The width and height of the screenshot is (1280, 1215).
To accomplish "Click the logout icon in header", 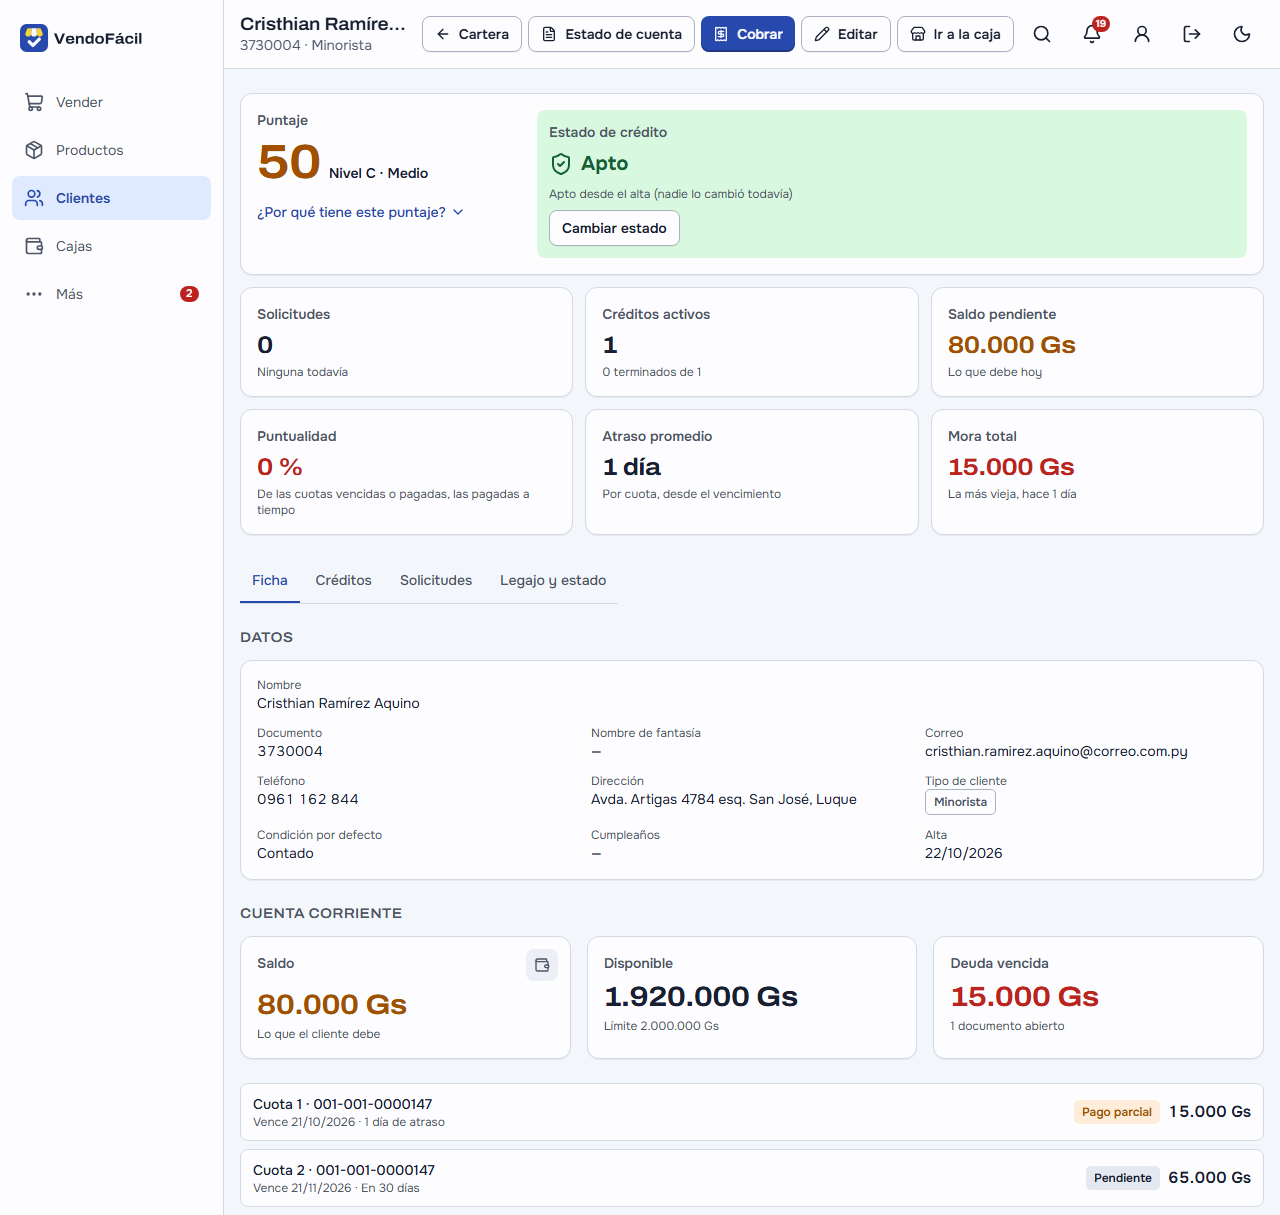I will (1192, 34).
